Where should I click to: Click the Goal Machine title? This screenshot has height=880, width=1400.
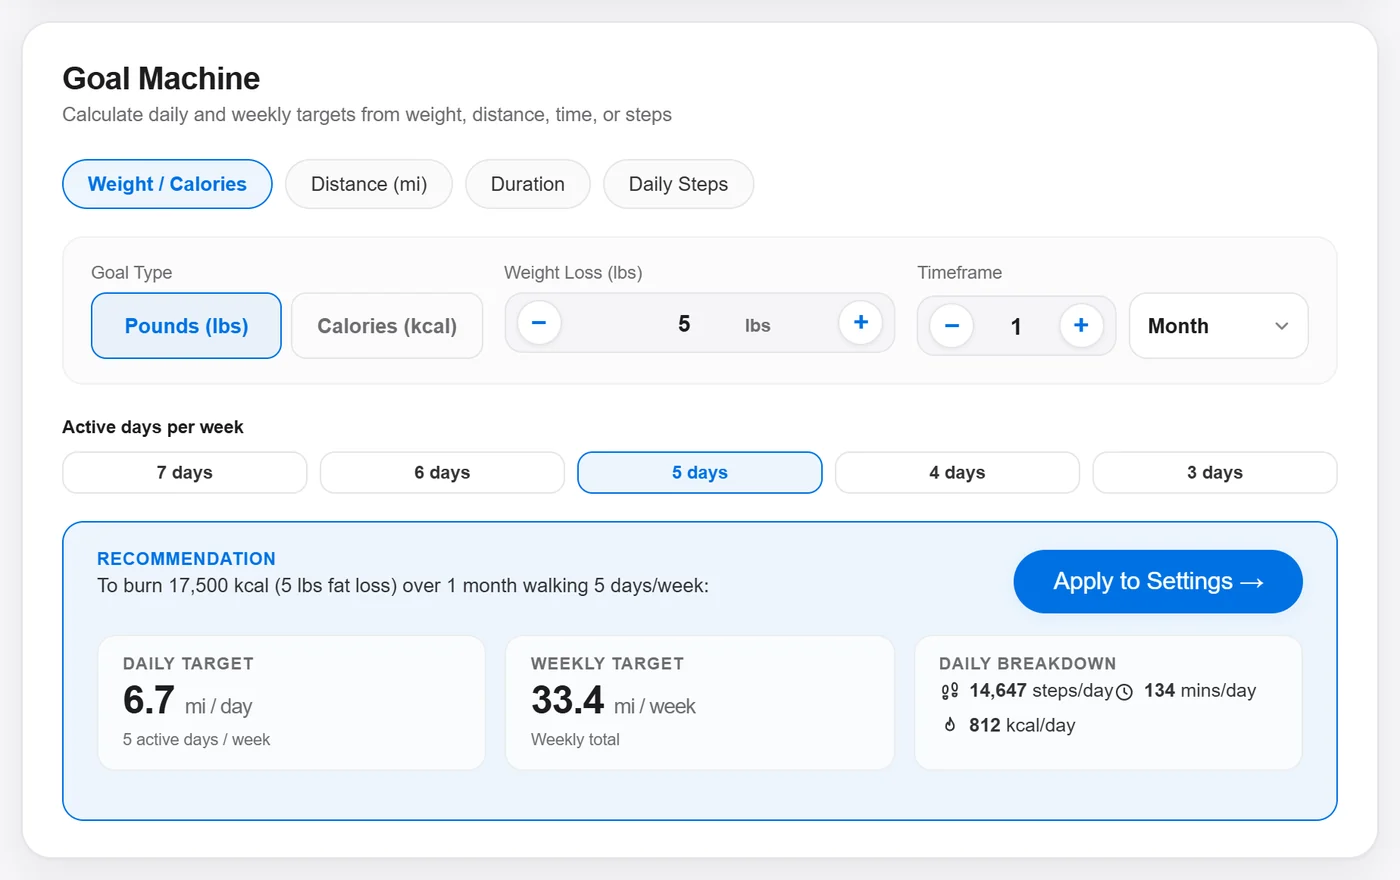point(161,78)
